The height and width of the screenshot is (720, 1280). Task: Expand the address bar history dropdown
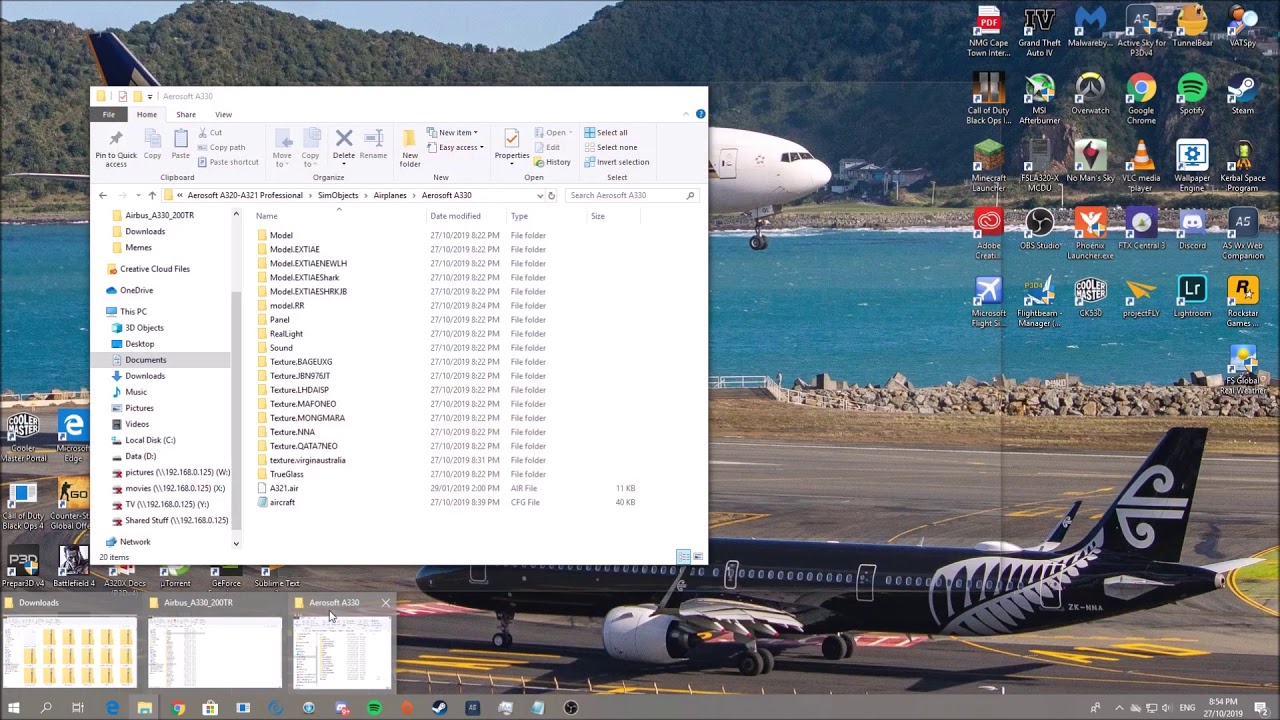point(540,195)
